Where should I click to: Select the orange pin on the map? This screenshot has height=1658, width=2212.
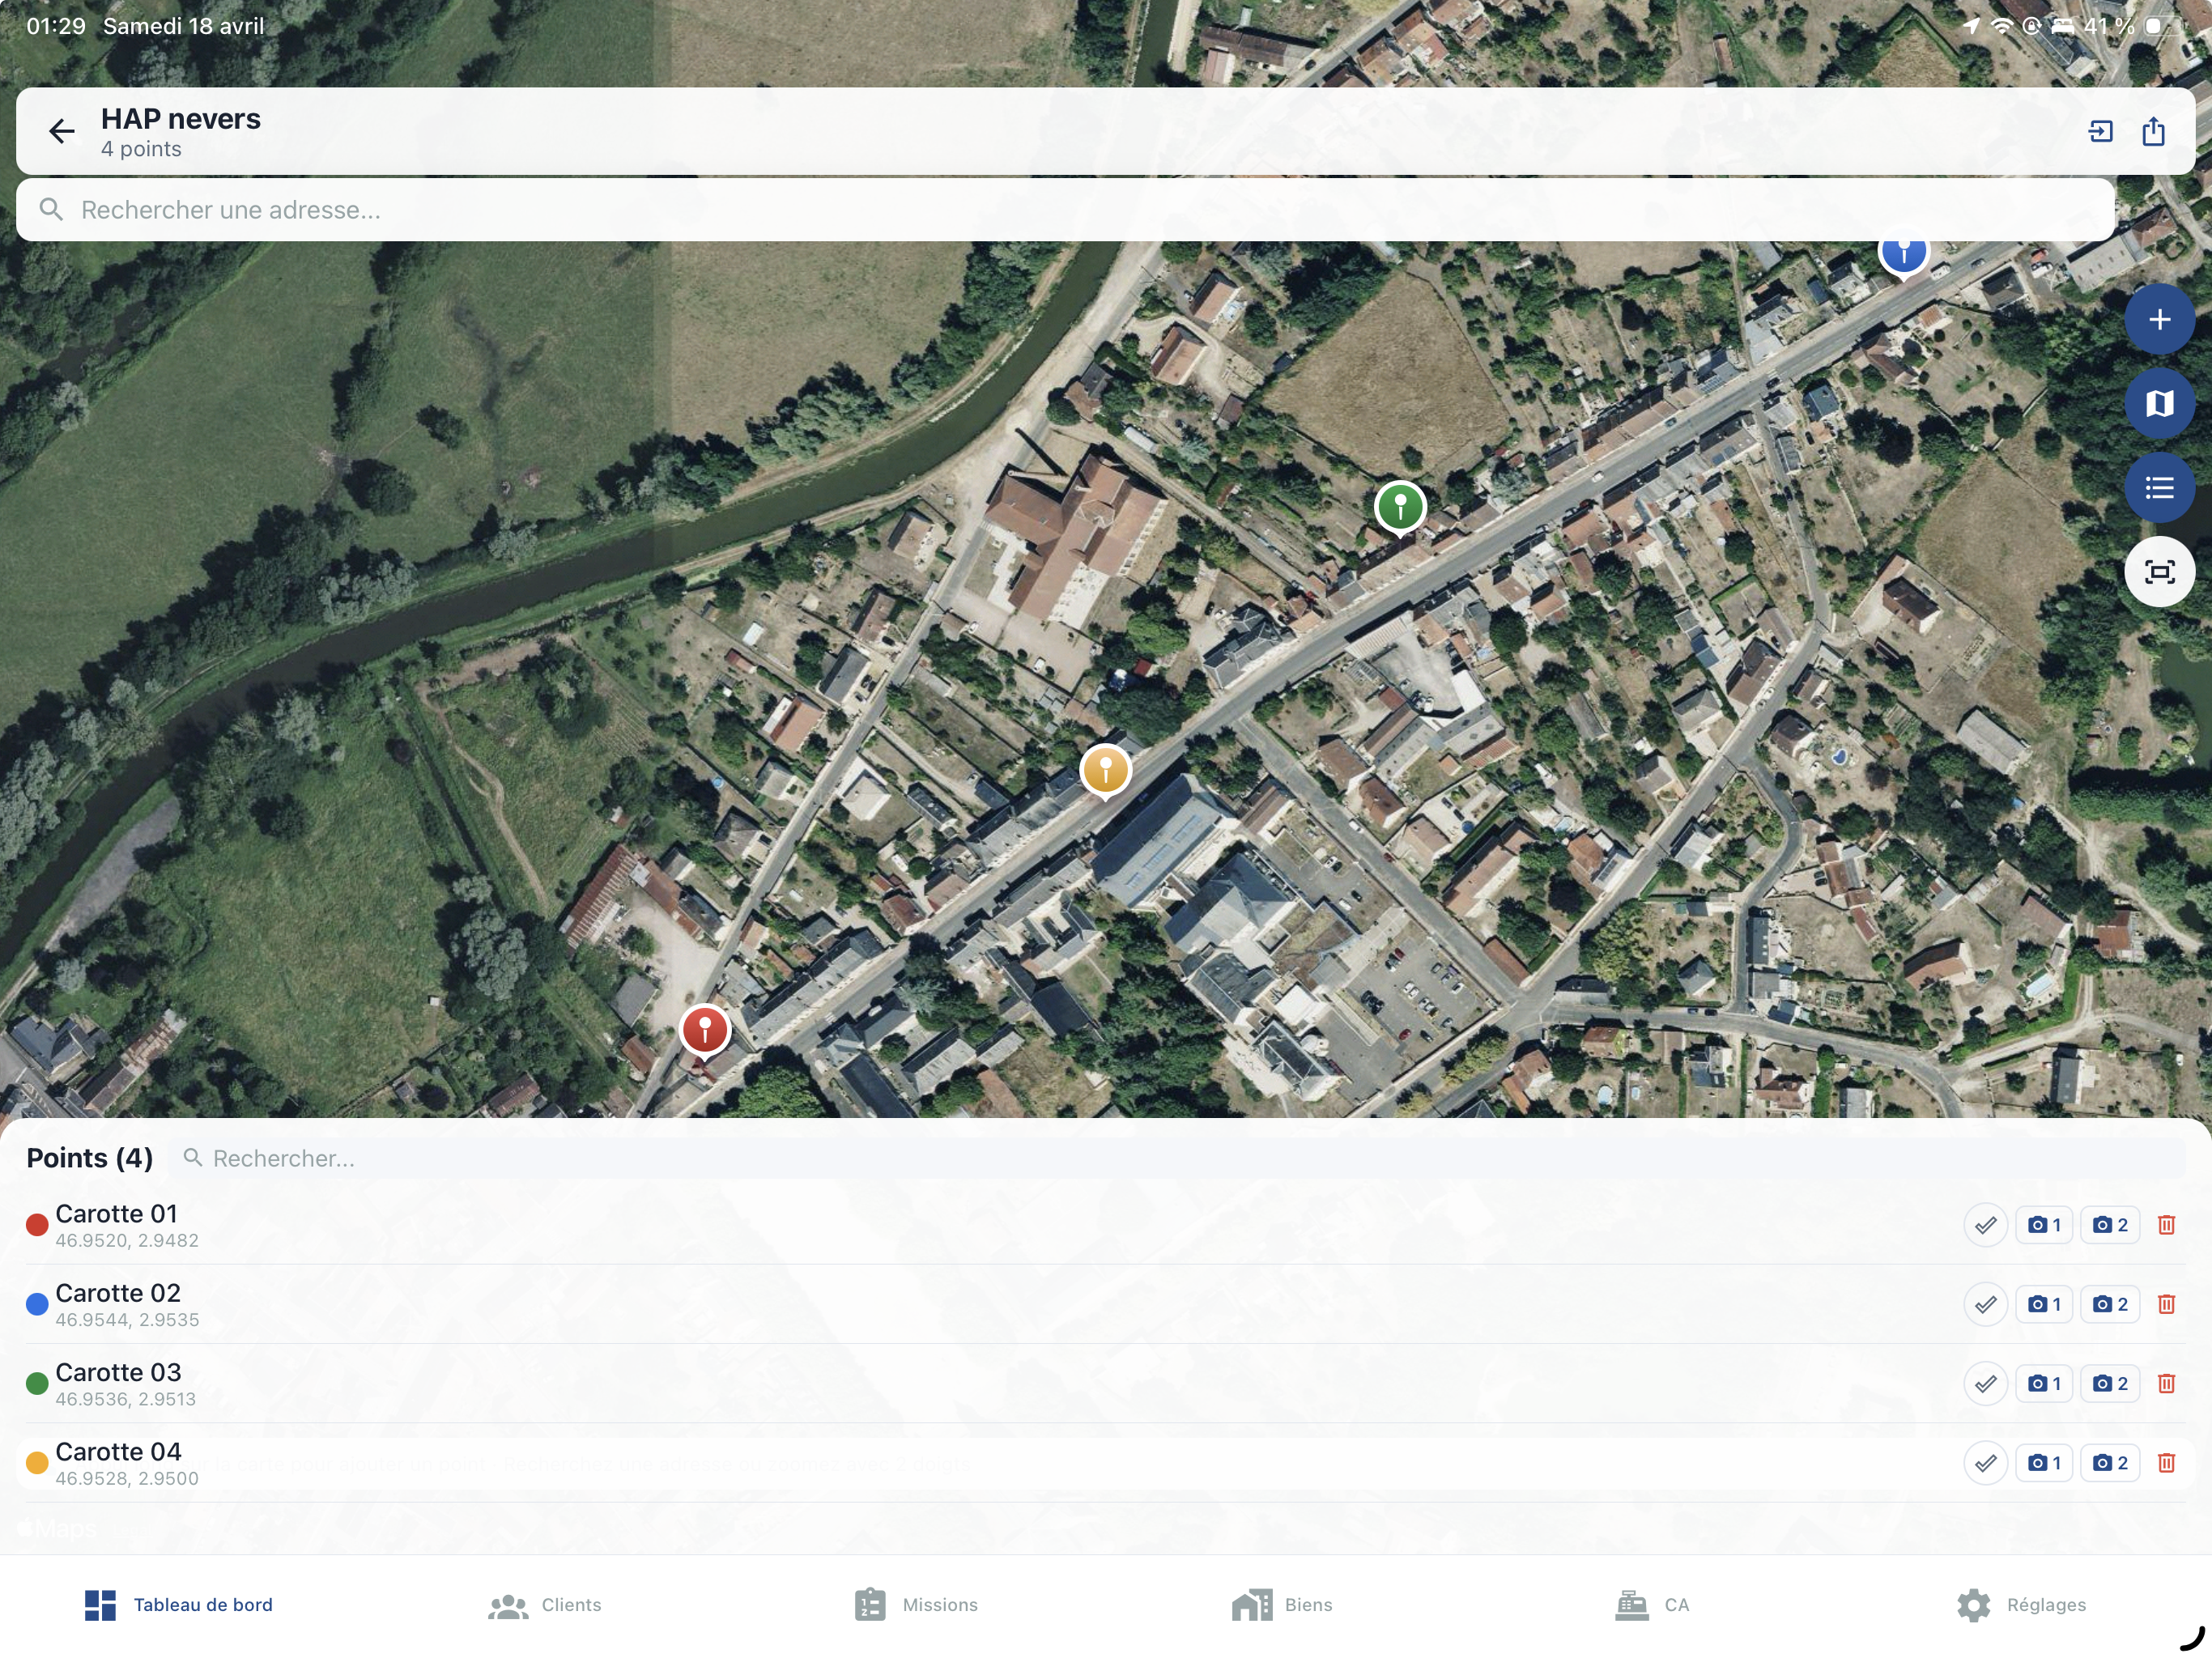[1104, 771]
